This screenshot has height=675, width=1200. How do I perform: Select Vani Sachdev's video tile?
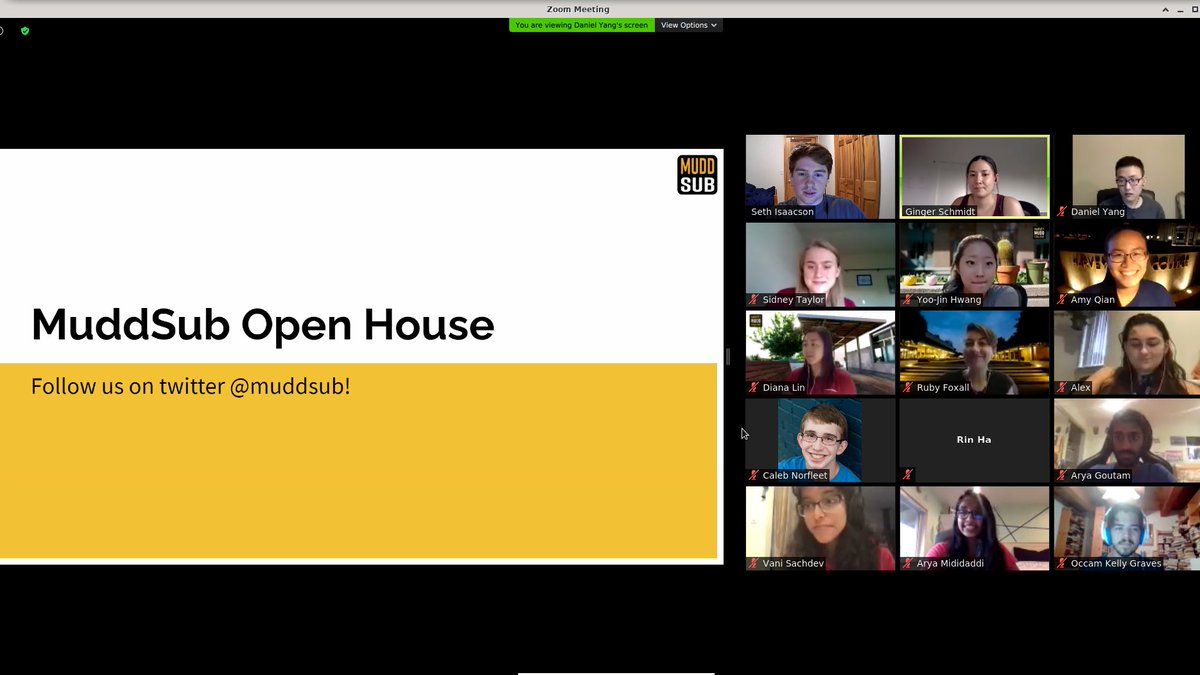[x=820, y=529]
